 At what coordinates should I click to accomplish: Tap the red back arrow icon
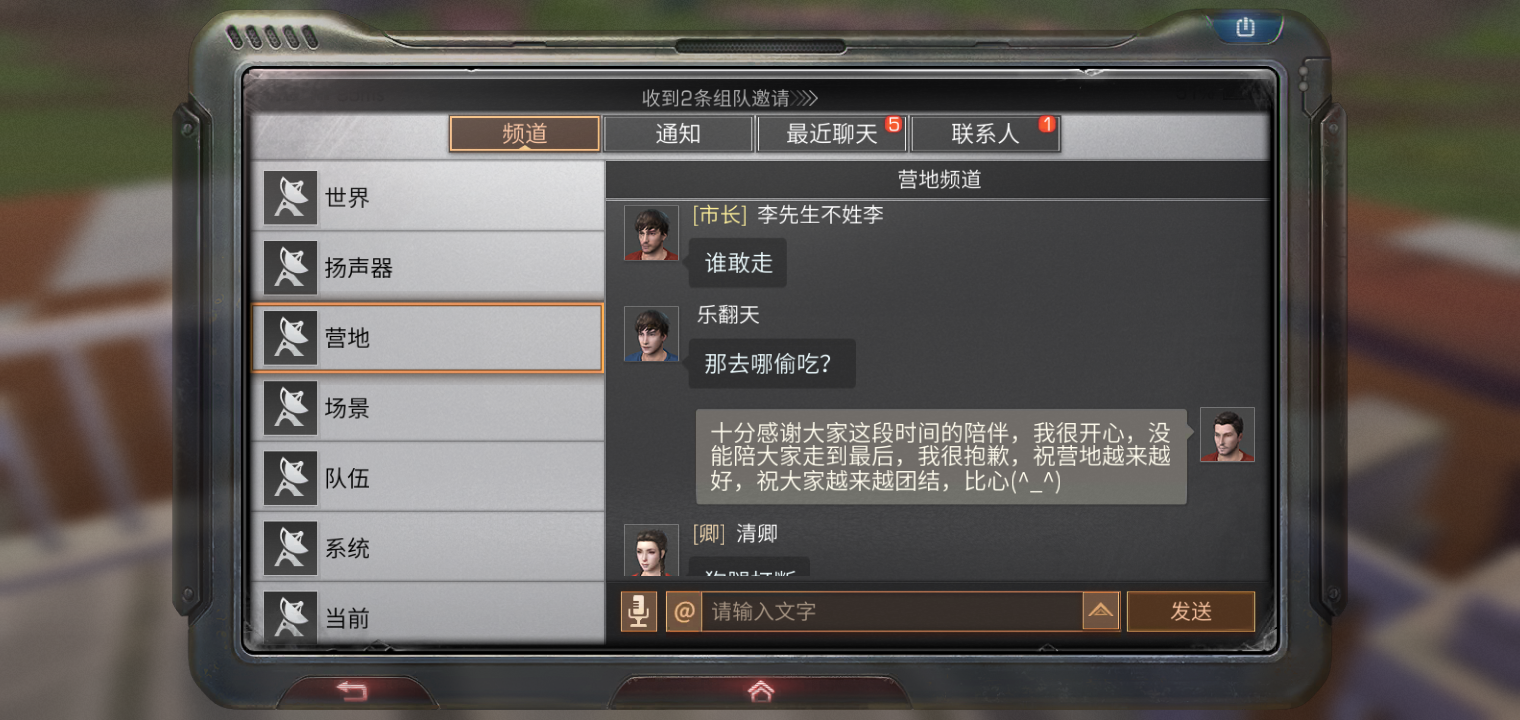pyautogui.click(x=352, y=690)
